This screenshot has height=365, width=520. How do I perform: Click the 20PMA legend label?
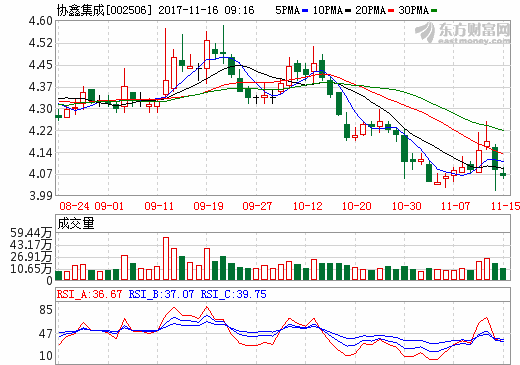pos(371,10)
